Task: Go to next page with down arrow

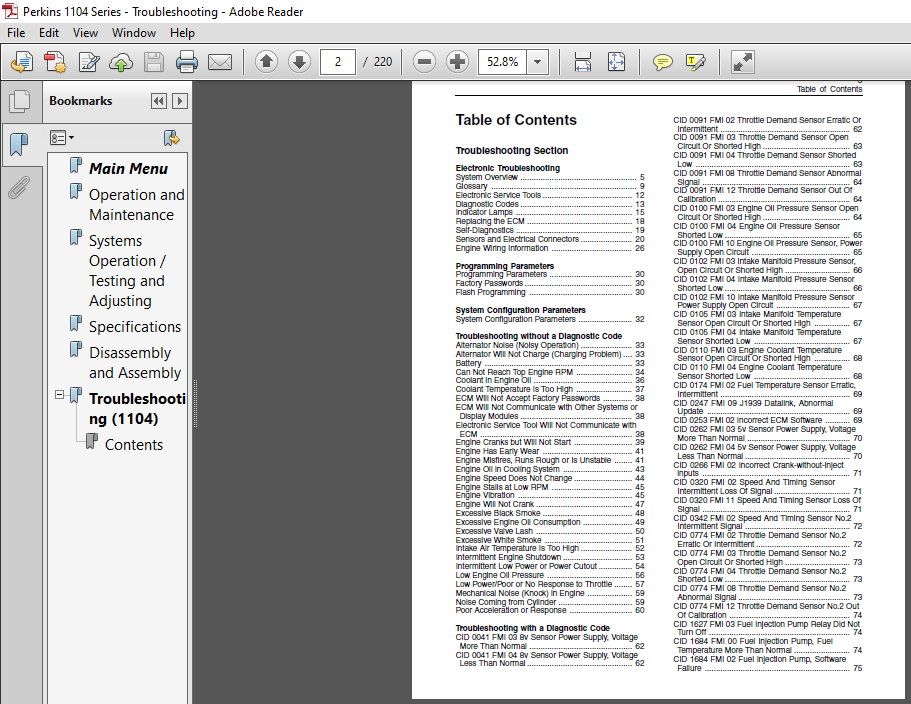Action: [300, 62]
